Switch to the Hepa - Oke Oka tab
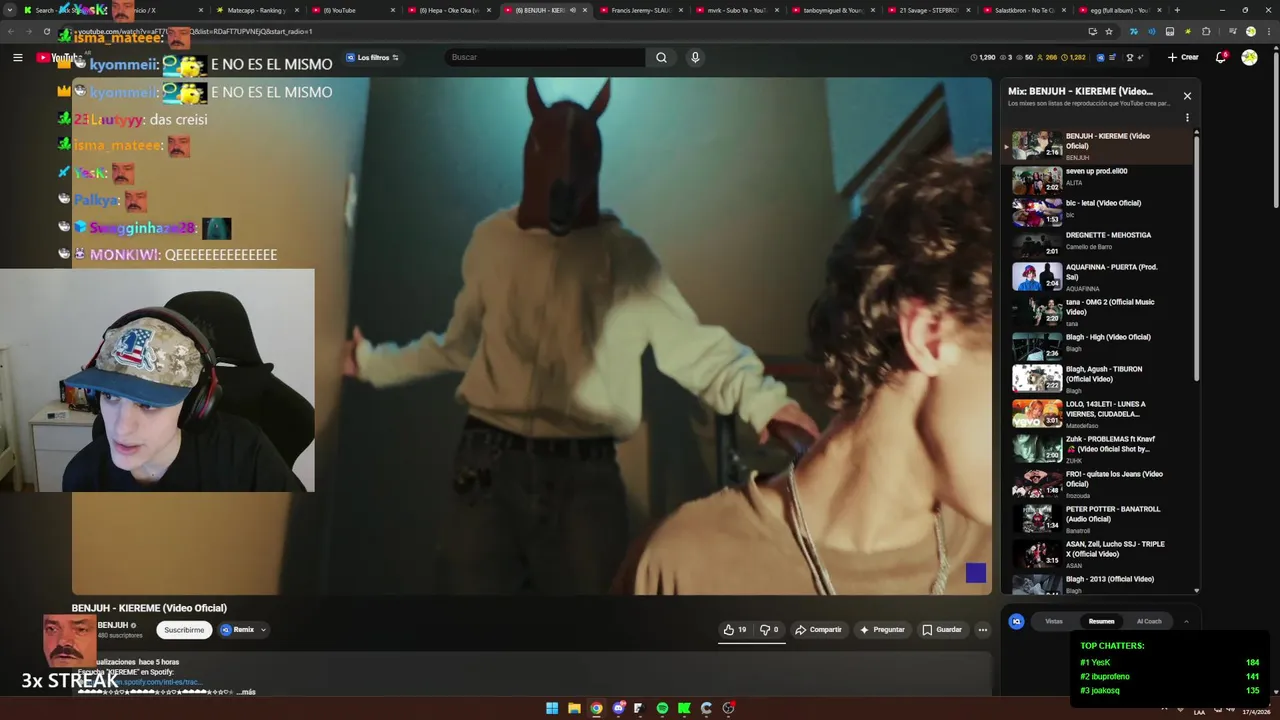 click(448, 10)
